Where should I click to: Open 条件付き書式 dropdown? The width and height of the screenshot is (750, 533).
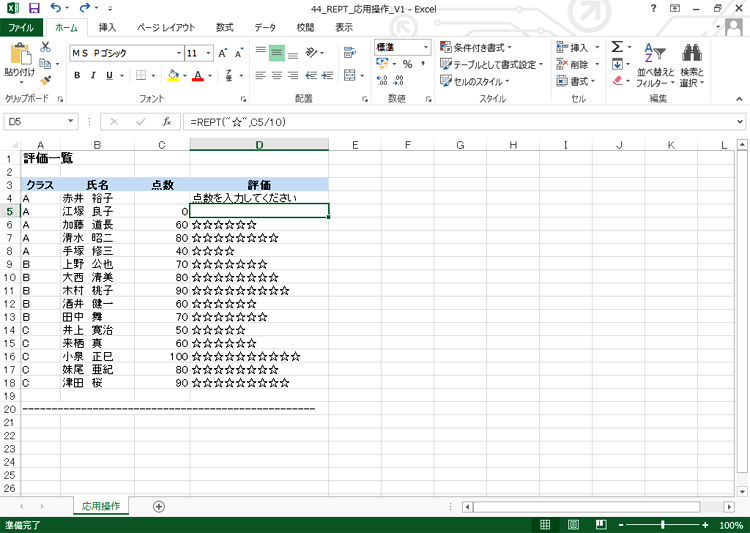point(475,47)
